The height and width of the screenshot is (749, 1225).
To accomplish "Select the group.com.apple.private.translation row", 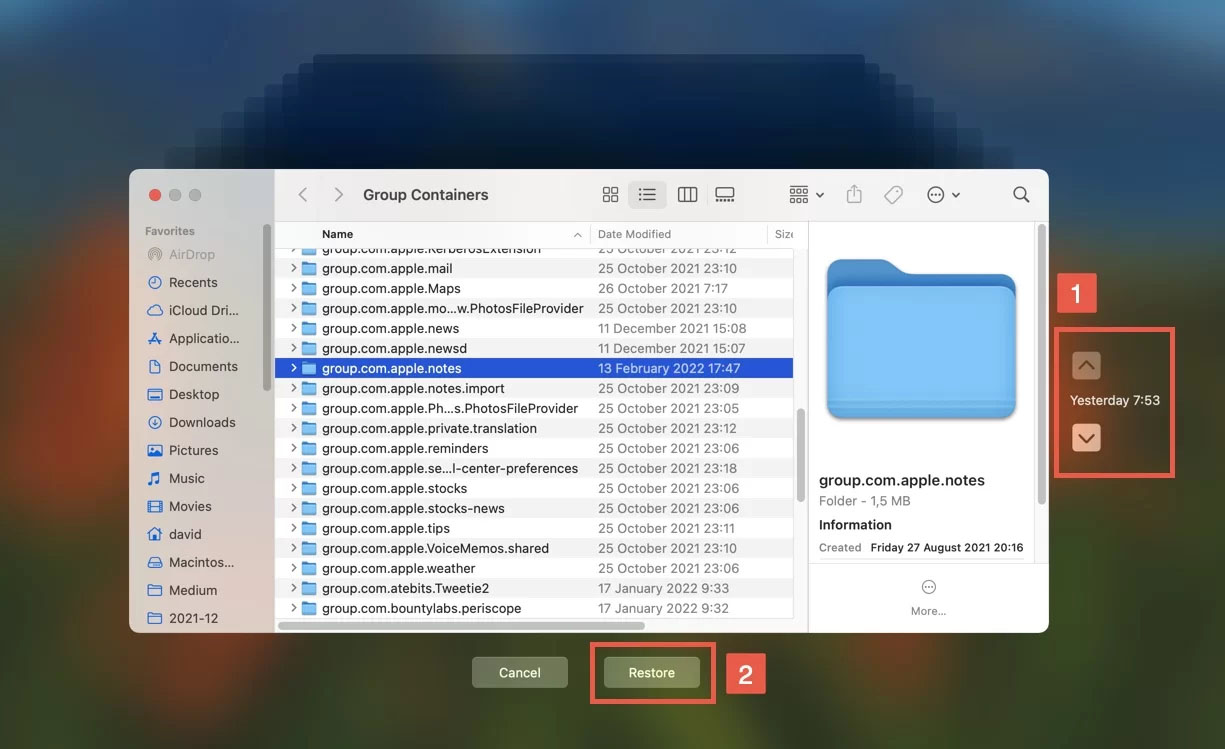I will 534,429.
